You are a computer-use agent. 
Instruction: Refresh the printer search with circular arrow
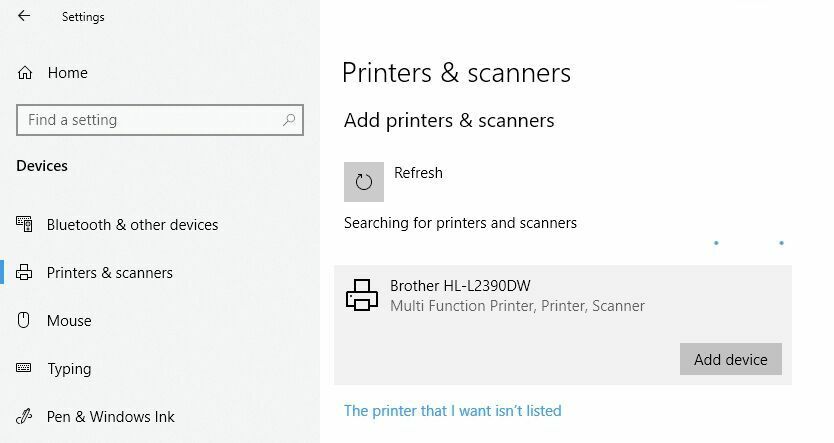click(x=364, y=182)
